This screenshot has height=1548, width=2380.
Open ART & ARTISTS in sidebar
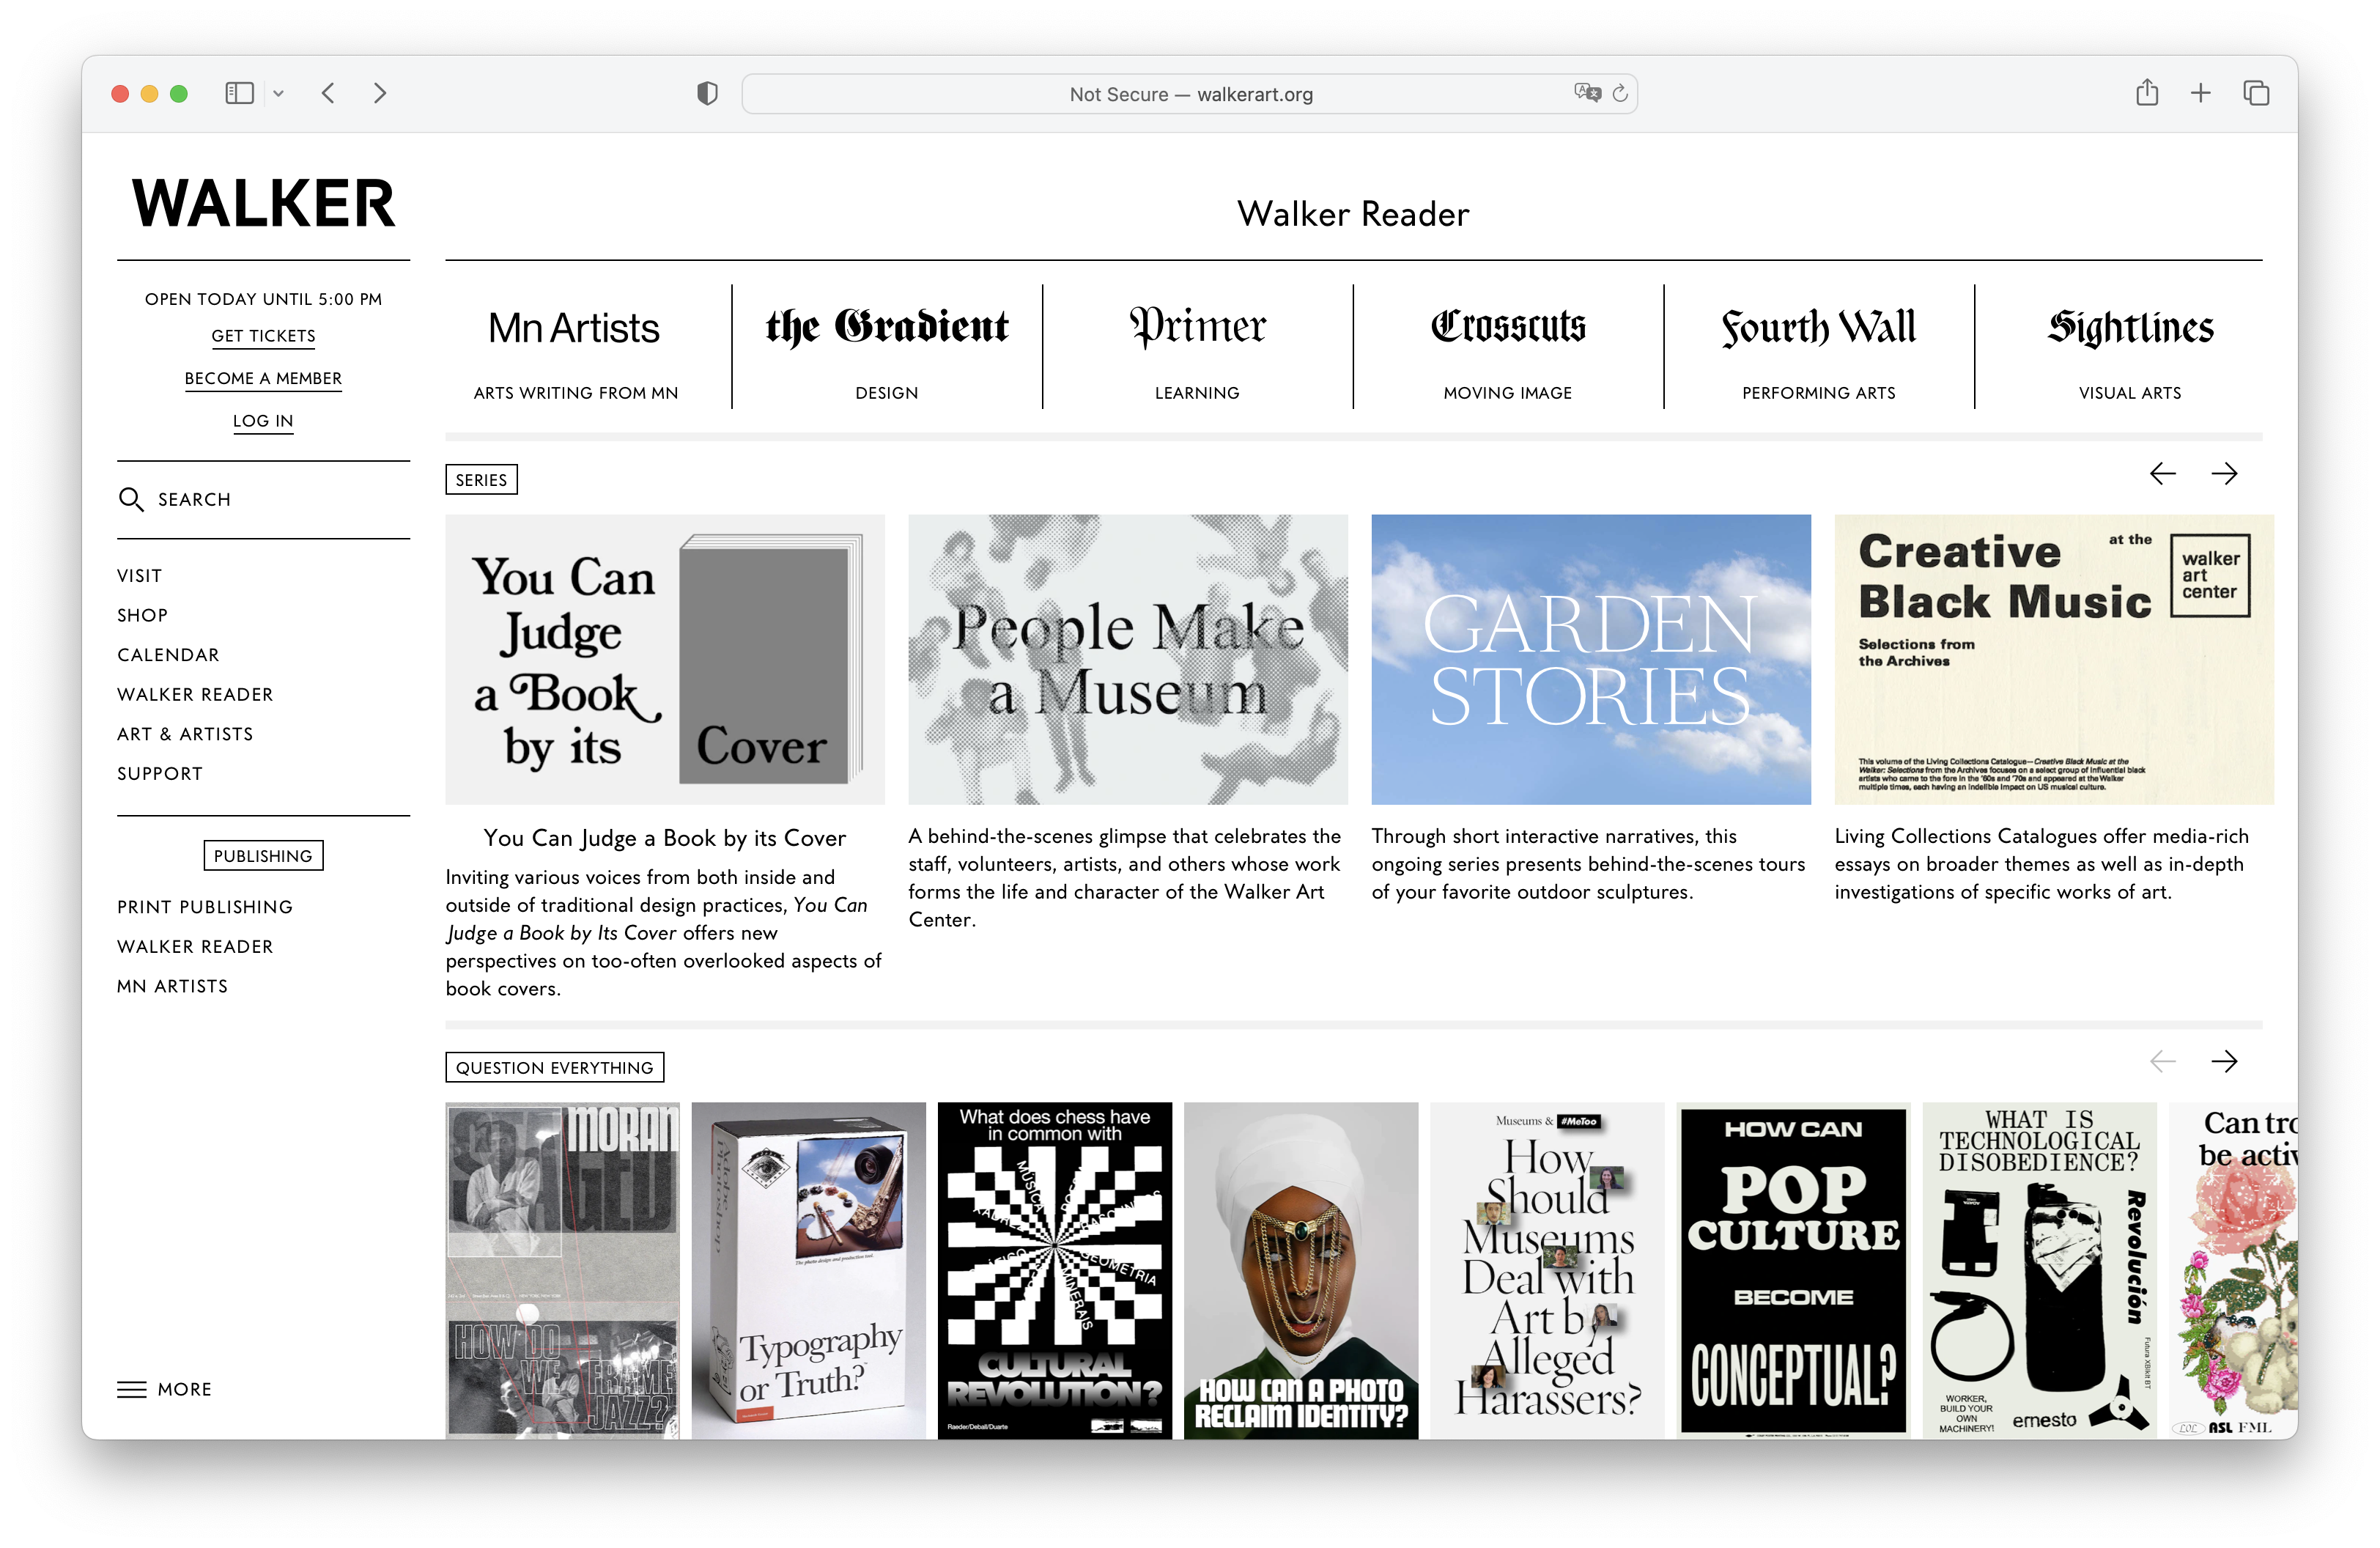click(x=185, y=734)
